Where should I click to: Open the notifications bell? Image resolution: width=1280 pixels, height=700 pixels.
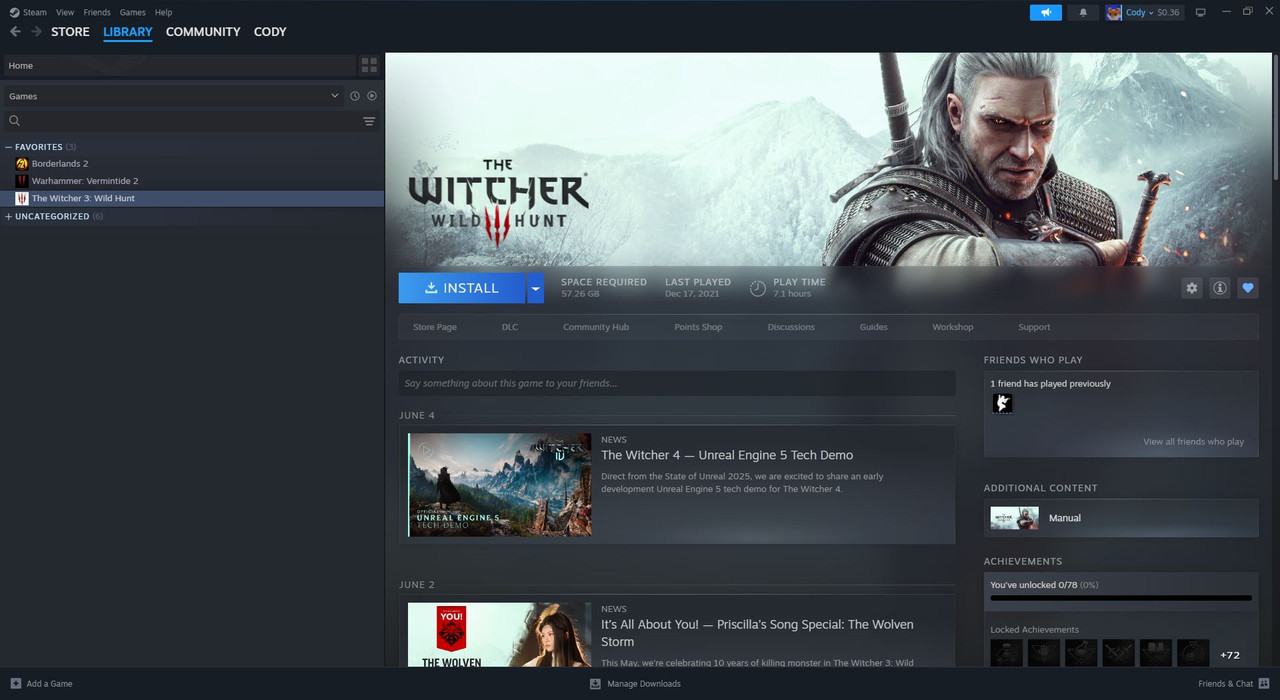1083,12
